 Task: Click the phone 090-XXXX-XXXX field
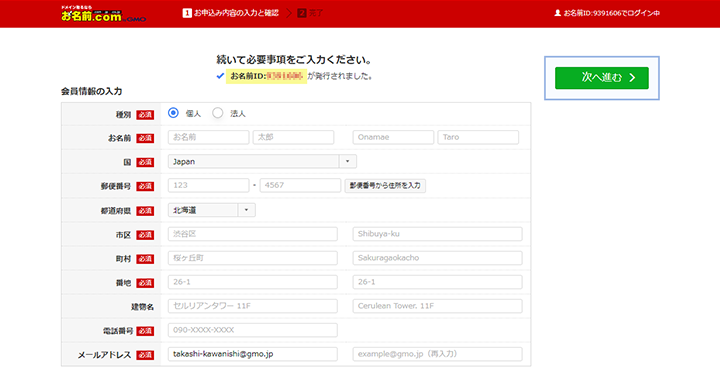(x=253, y=330)
